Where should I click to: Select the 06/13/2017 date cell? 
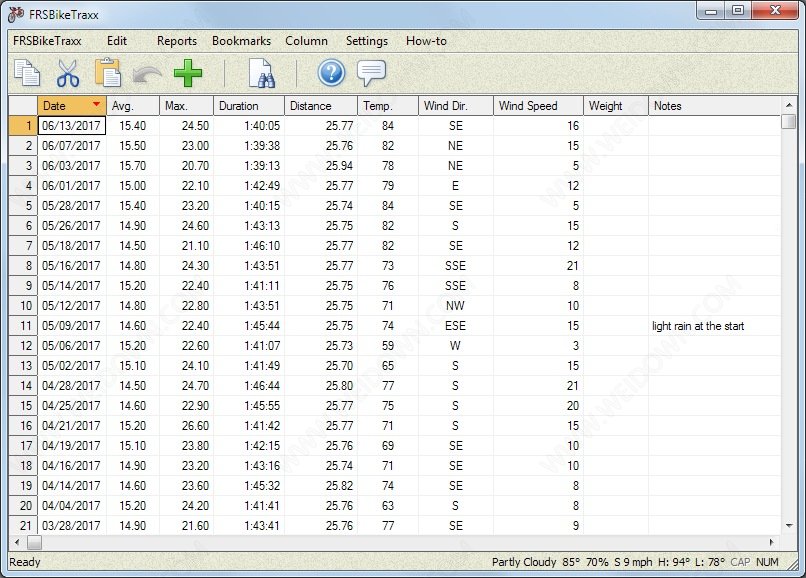pyautogui.click(x=71, y=126)
